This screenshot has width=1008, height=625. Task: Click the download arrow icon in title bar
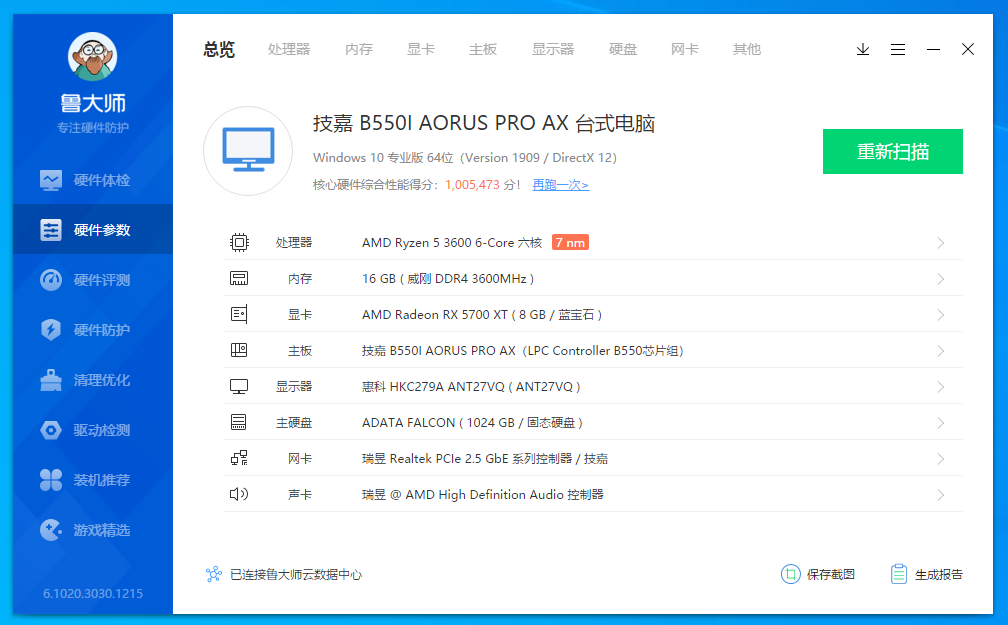(863, 49)
